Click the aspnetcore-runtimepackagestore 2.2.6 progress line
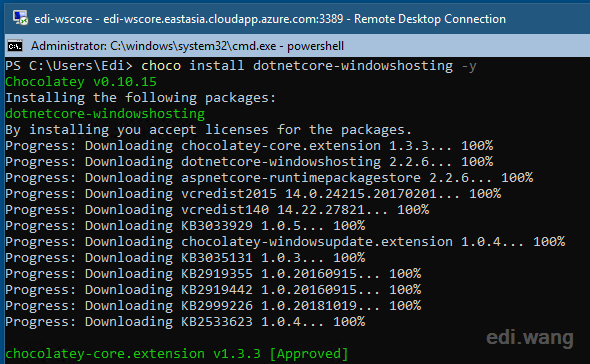Viewport: 590px width, 364px height. [269, 178]
